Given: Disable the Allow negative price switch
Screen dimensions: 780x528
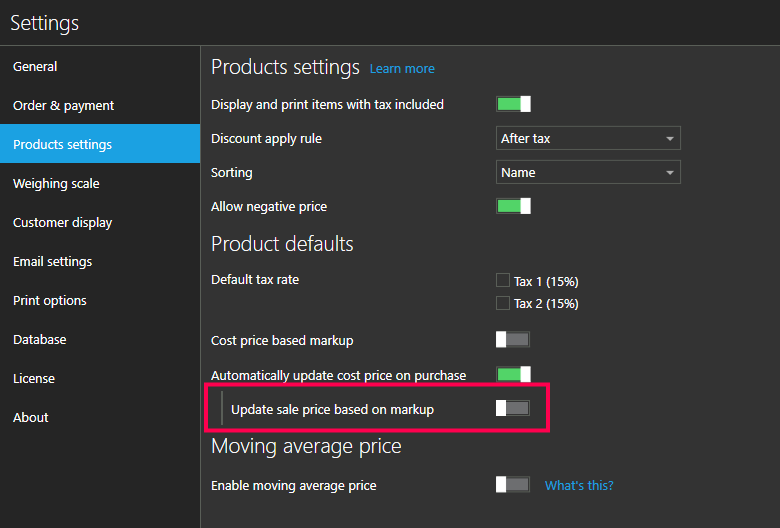Looking at the screenshot, I should click(513, 206).
